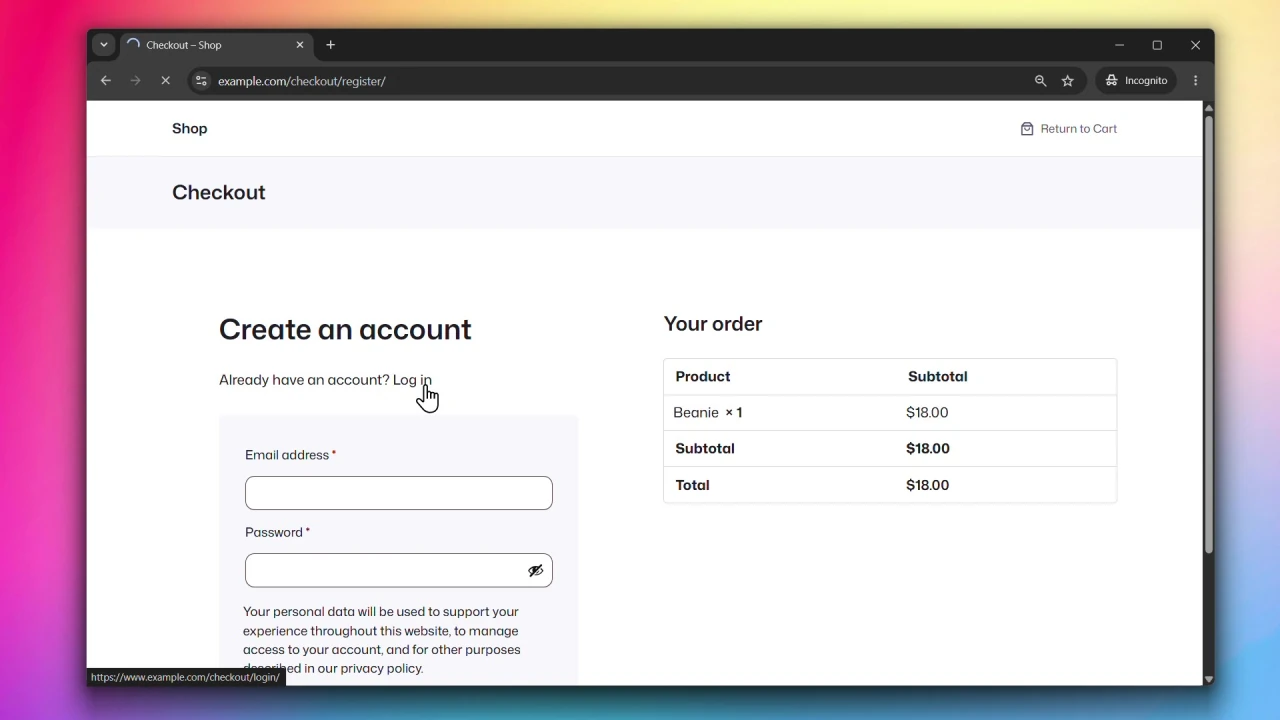1280x720 pixels.
Task: Click the Your order heading
Action: 713,324
